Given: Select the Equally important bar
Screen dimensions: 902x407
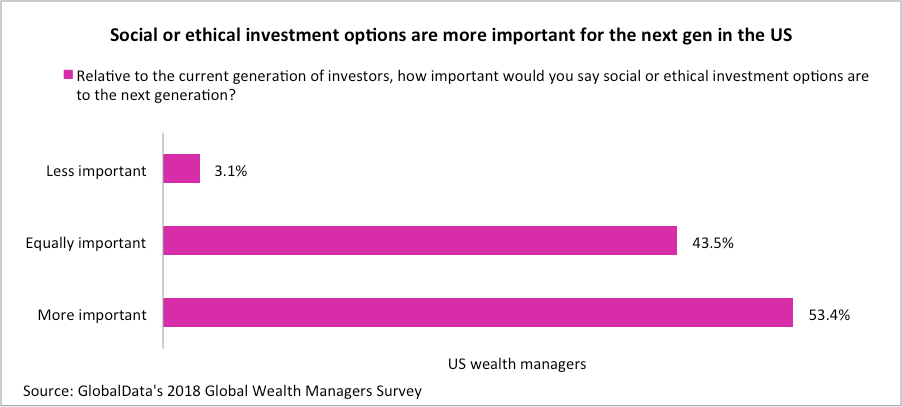Looking at the screenshot, I should coord(419,241).
